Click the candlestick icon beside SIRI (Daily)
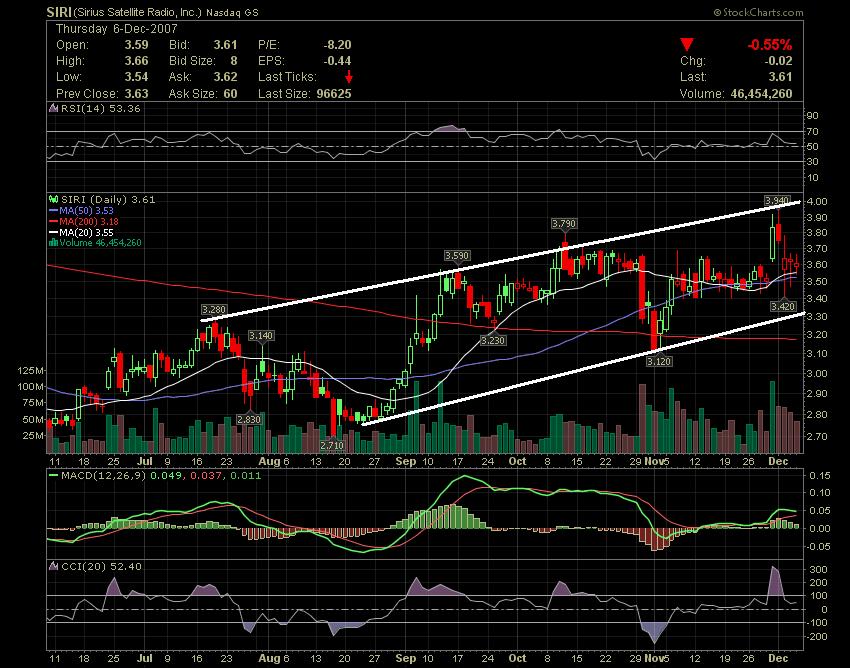Viewport: 850px width, 668px height. click(54, 200)
